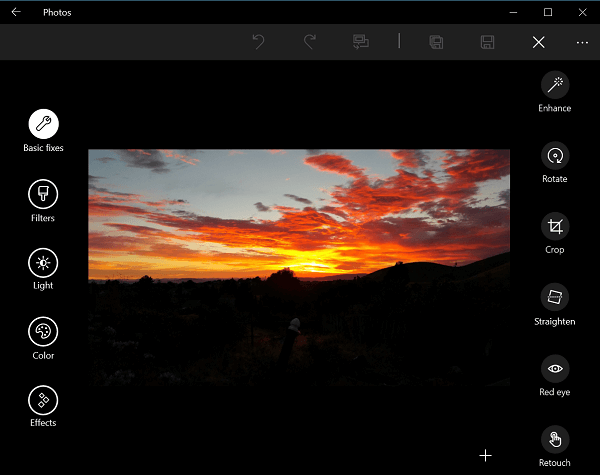Save a copy of the photo
600x475 pixels.
coord(436,42)
